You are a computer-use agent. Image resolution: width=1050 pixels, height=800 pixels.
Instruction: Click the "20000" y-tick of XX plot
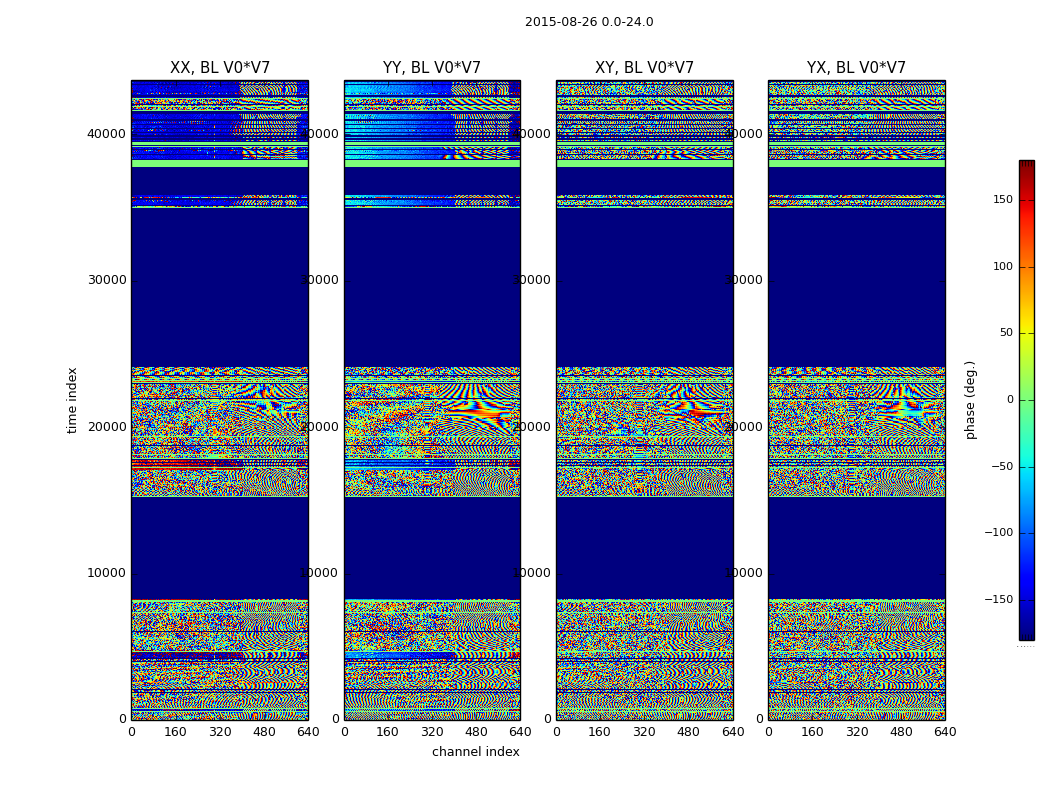pyautogui.click(x=107, y=427)
